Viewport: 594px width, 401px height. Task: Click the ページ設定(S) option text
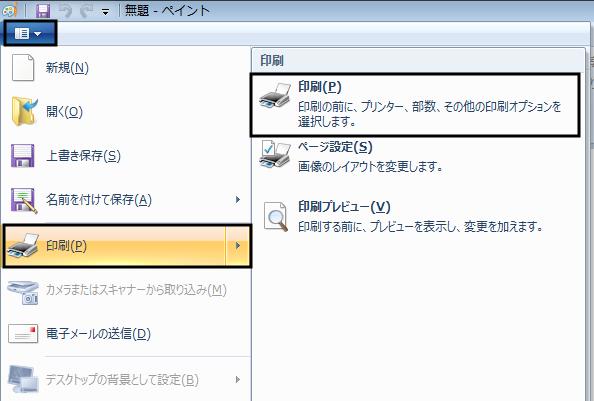[335, 147]
